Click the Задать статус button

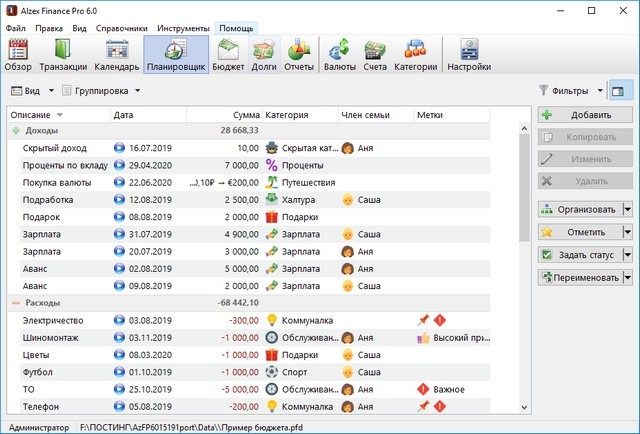(579, 255)
